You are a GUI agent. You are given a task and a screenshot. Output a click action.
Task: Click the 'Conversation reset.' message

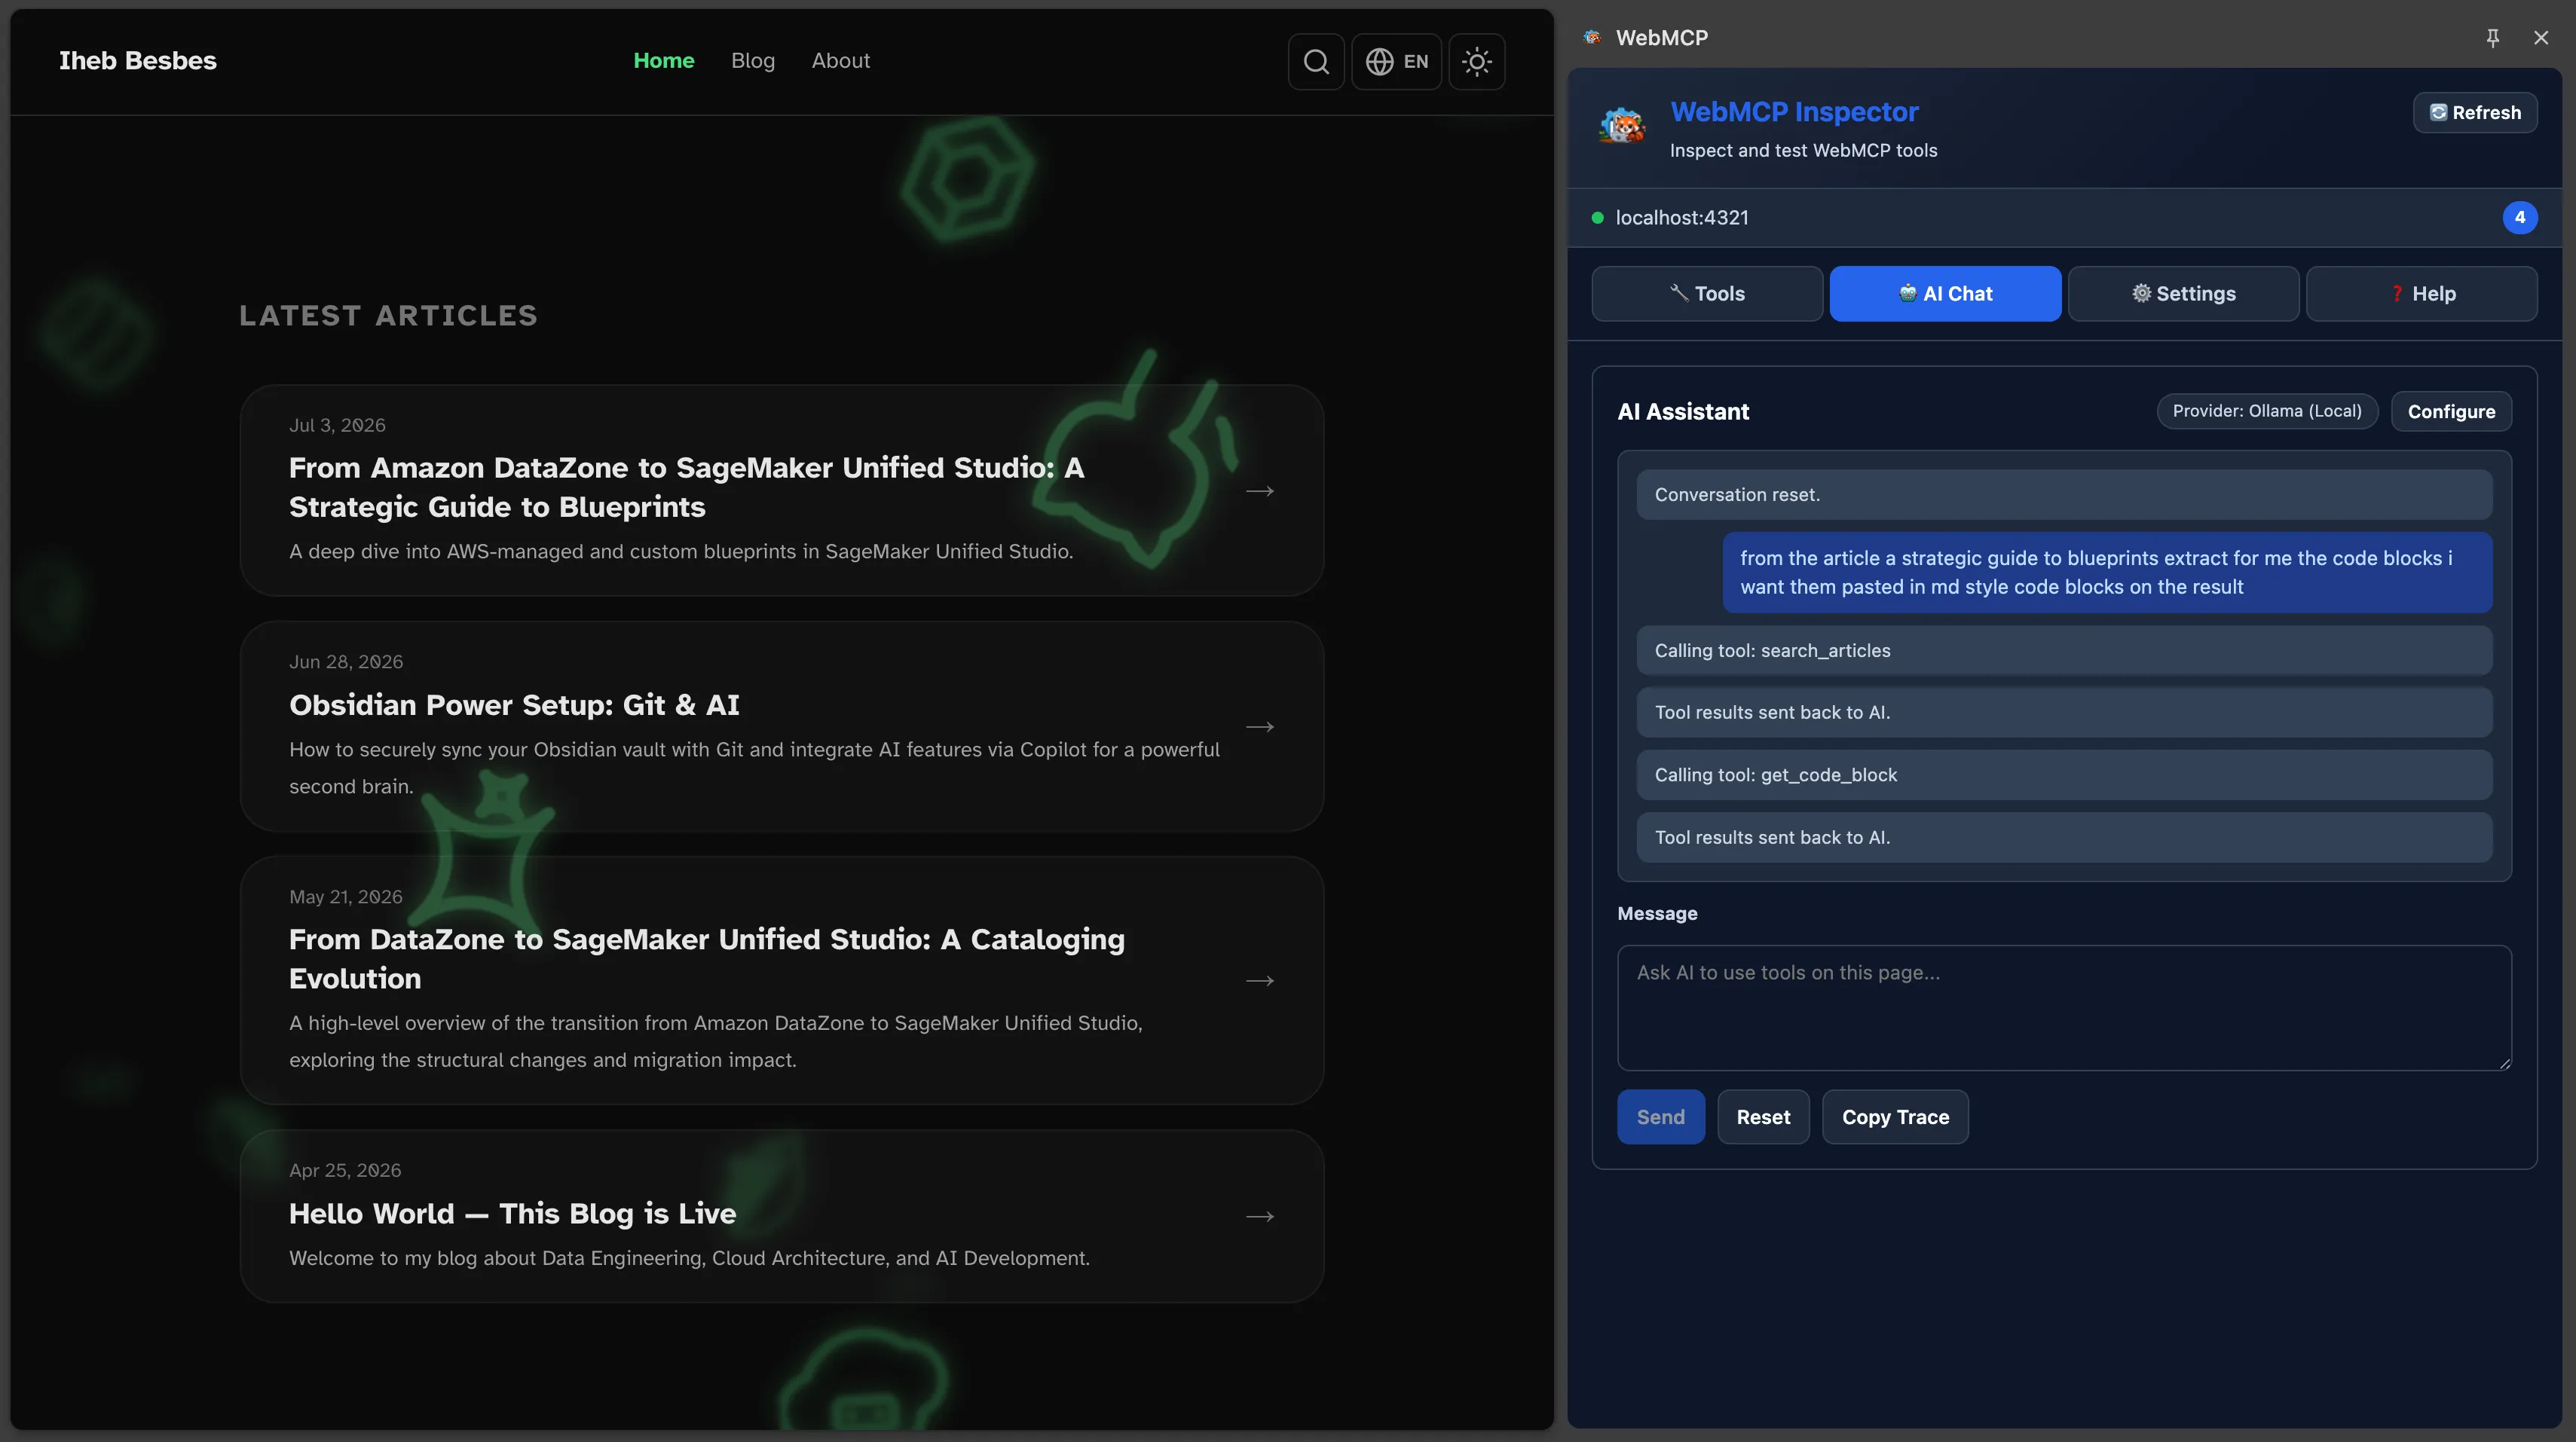coord(2064,495)
